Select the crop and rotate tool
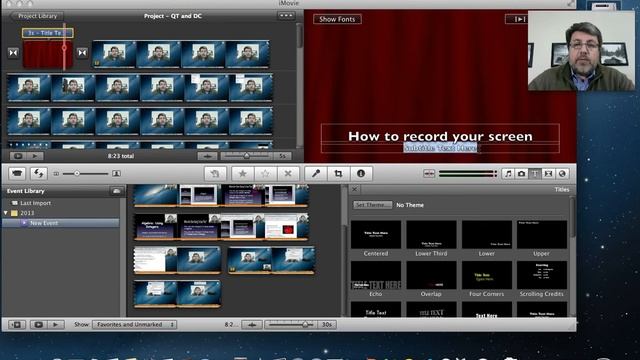Viewport: 640px width, 360px height. (338, 173)
